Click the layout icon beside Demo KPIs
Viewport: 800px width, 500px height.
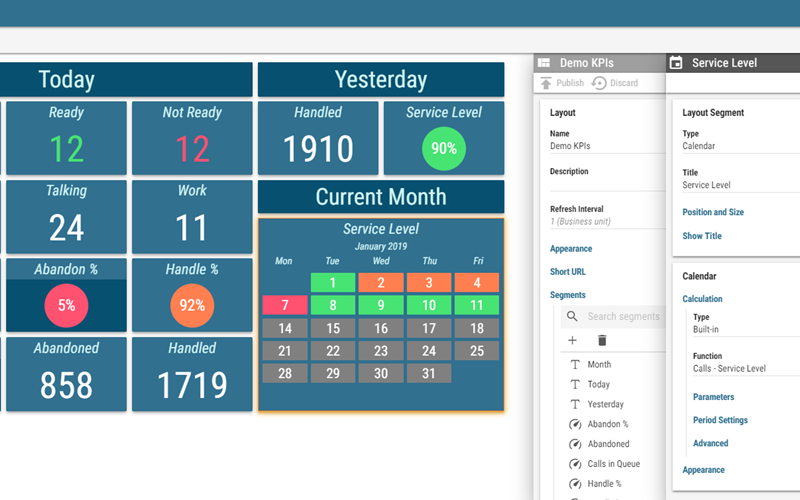point(545,62)
